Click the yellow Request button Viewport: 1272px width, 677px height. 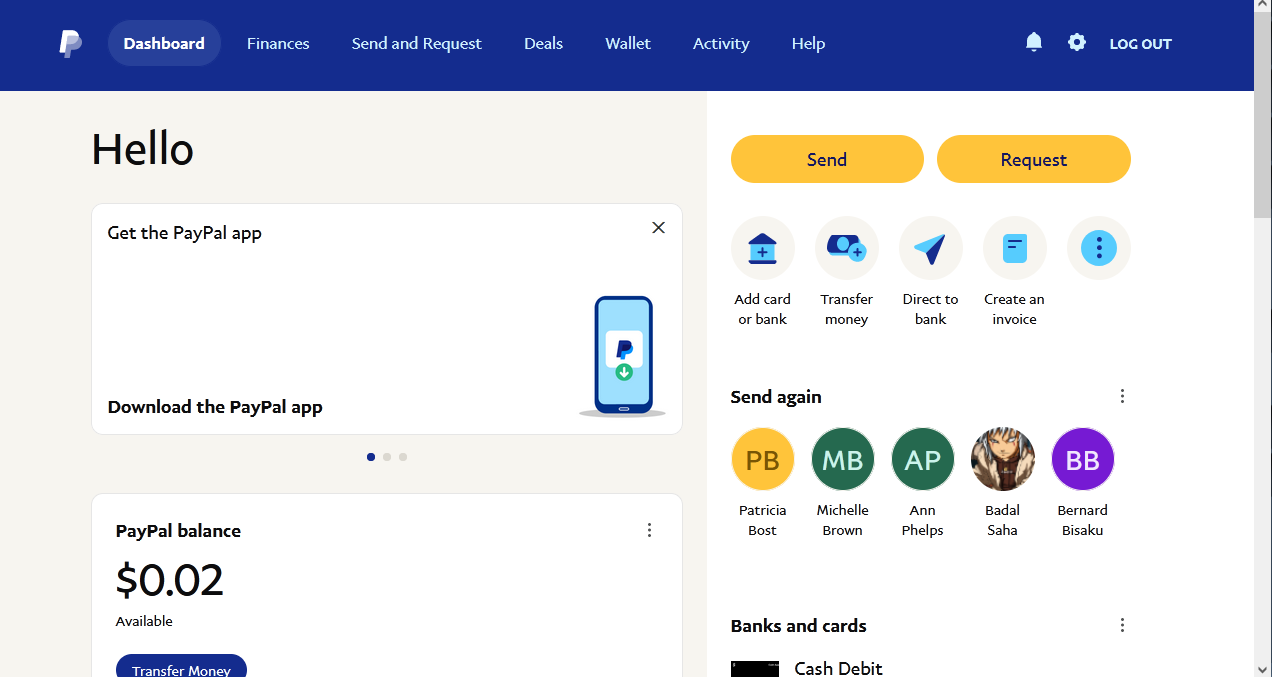(1034, 159)
